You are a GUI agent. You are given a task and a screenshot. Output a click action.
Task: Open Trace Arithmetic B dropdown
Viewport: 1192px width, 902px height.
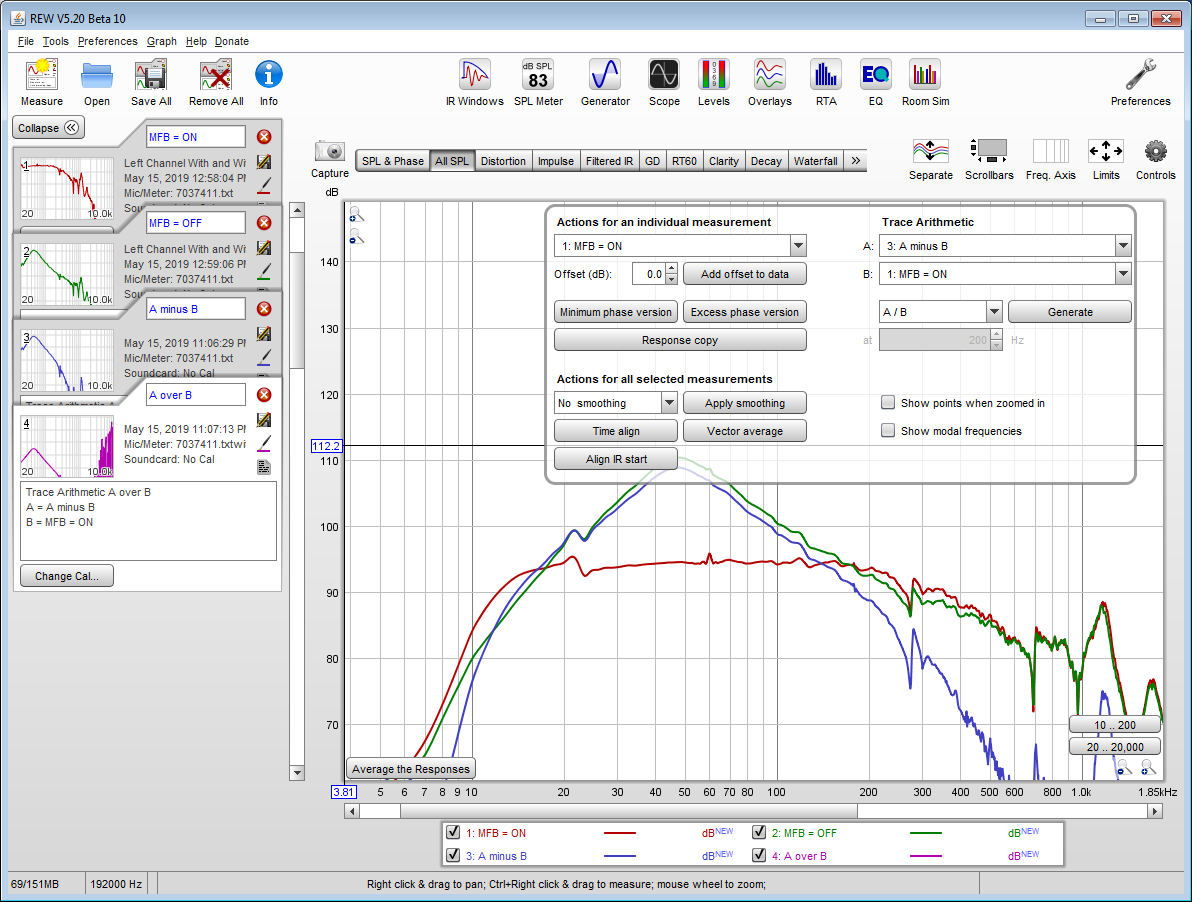(x=1123, y=274)
